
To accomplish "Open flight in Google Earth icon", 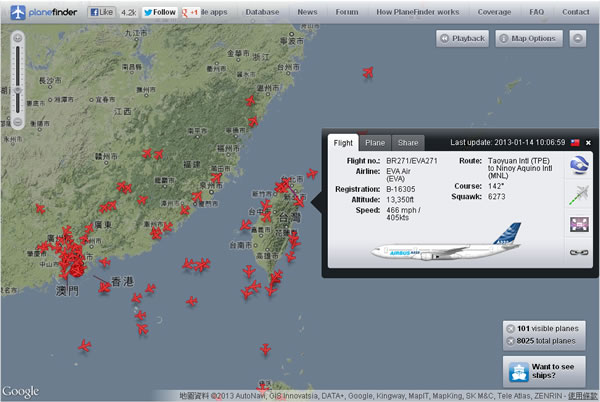I will (579, 165).
